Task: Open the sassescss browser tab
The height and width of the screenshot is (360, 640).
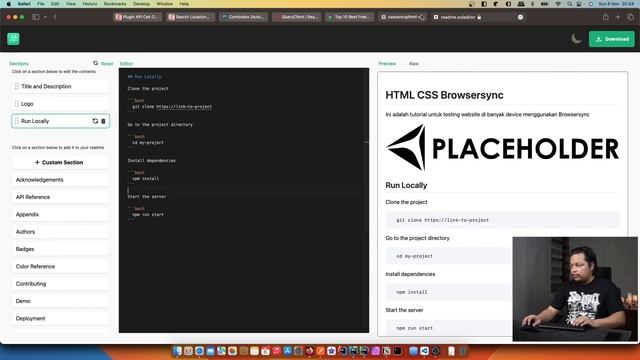Action: [402, 17]
